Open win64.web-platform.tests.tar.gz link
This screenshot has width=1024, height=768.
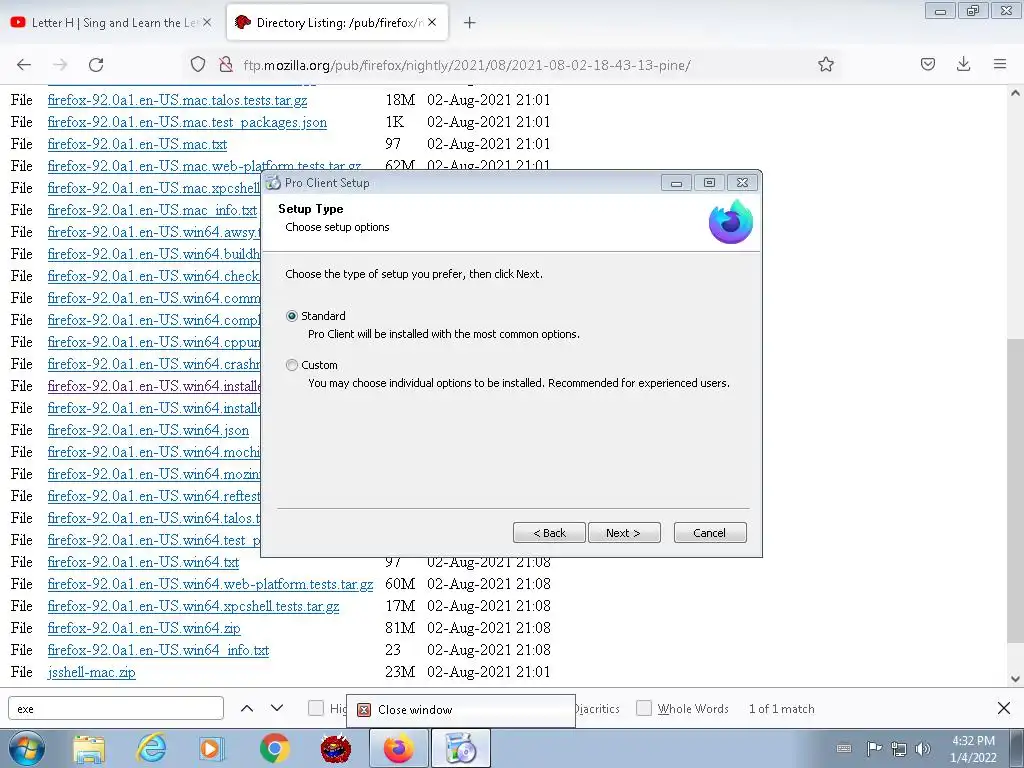tap(210, 584)
